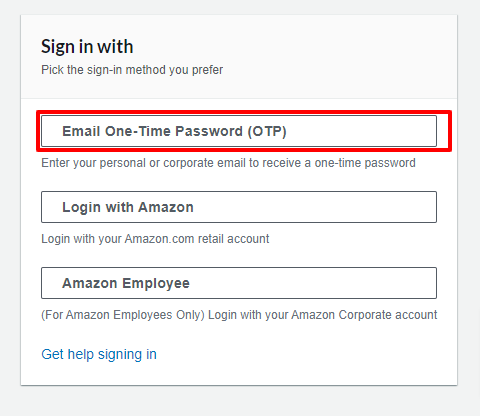Click the empty right side of the Amazon Employee button
This screenshot has height=416, width=480.
click(313, 283)
